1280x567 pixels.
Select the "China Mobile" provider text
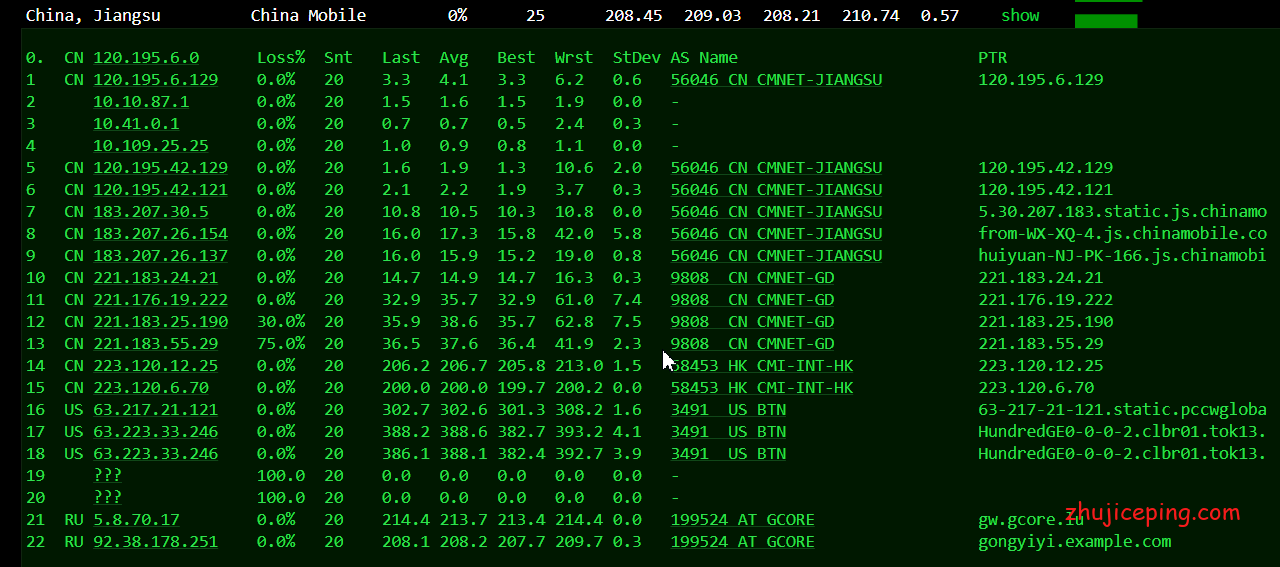pos(308,15)
